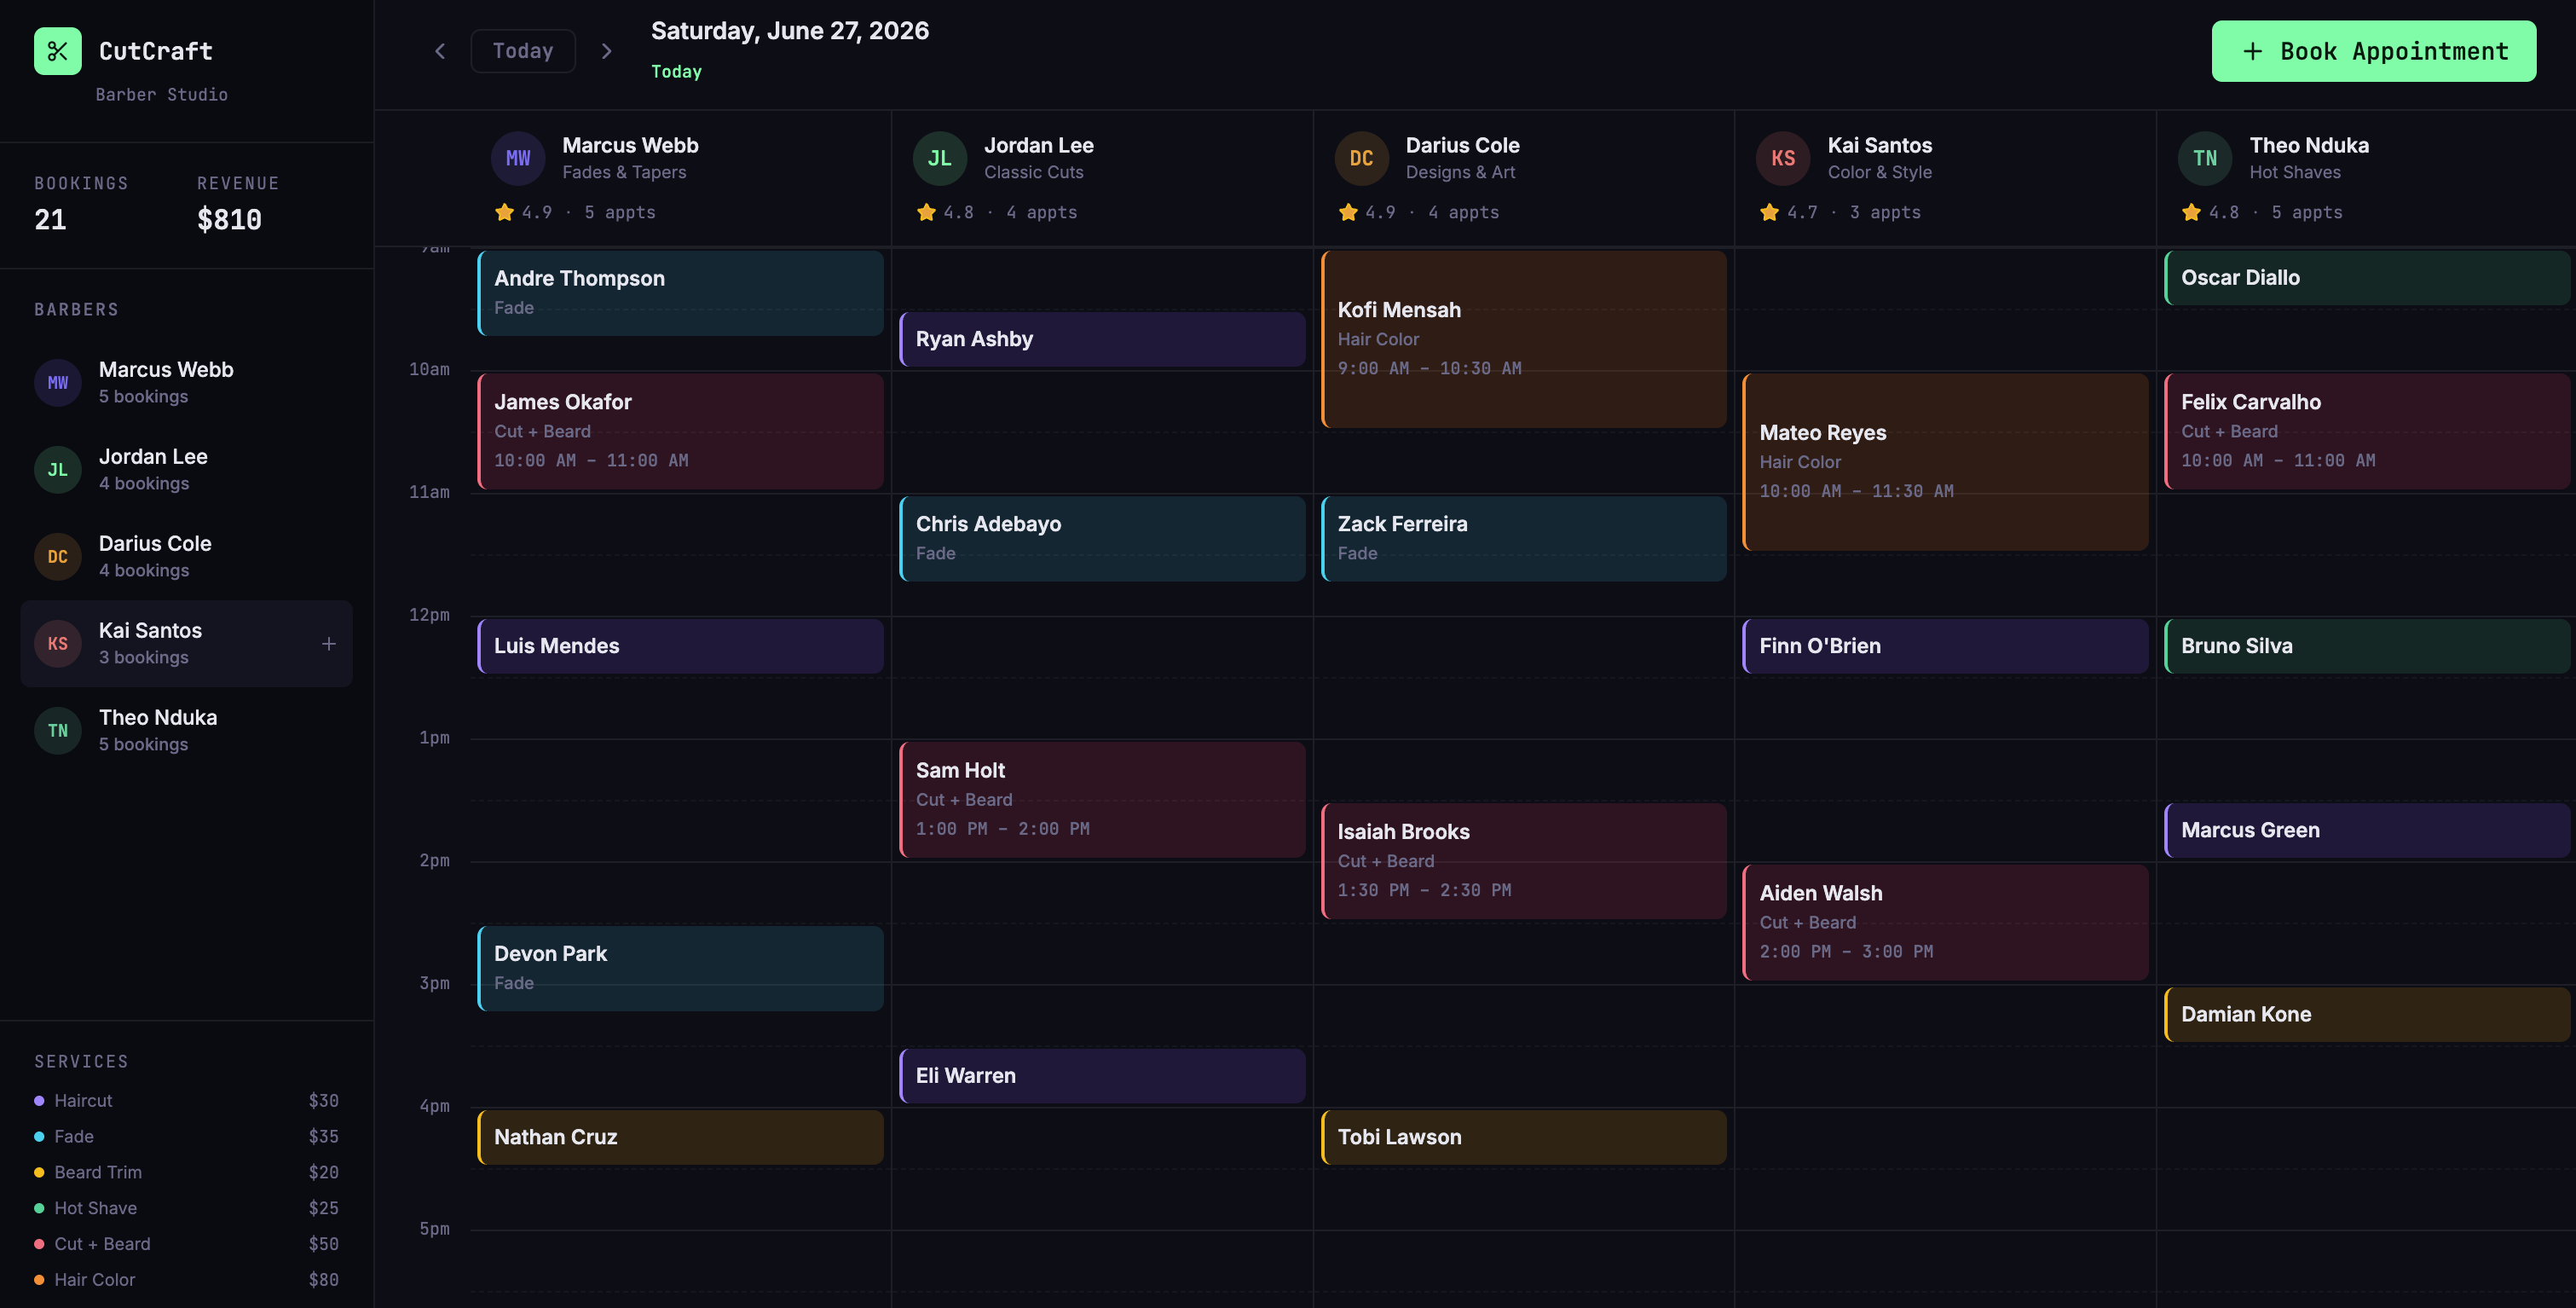Open Aiden Walsh's 2:00 PM appointment
The image size is (2576, 1308).
pyautogui.click(x=1945, y=922)
